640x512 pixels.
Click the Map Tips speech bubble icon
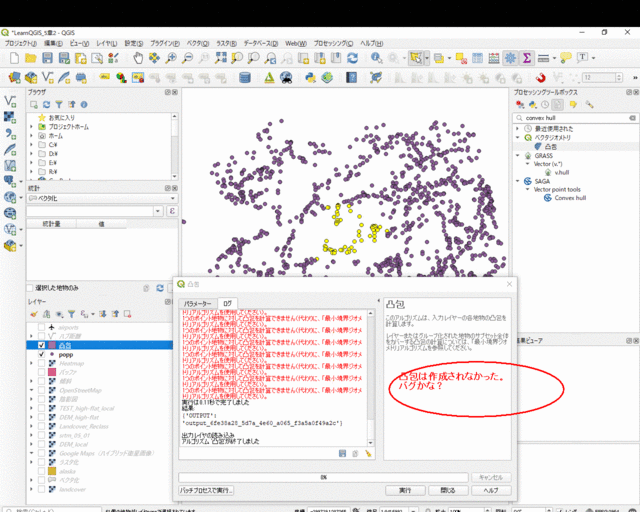click(x=566, y=58)
